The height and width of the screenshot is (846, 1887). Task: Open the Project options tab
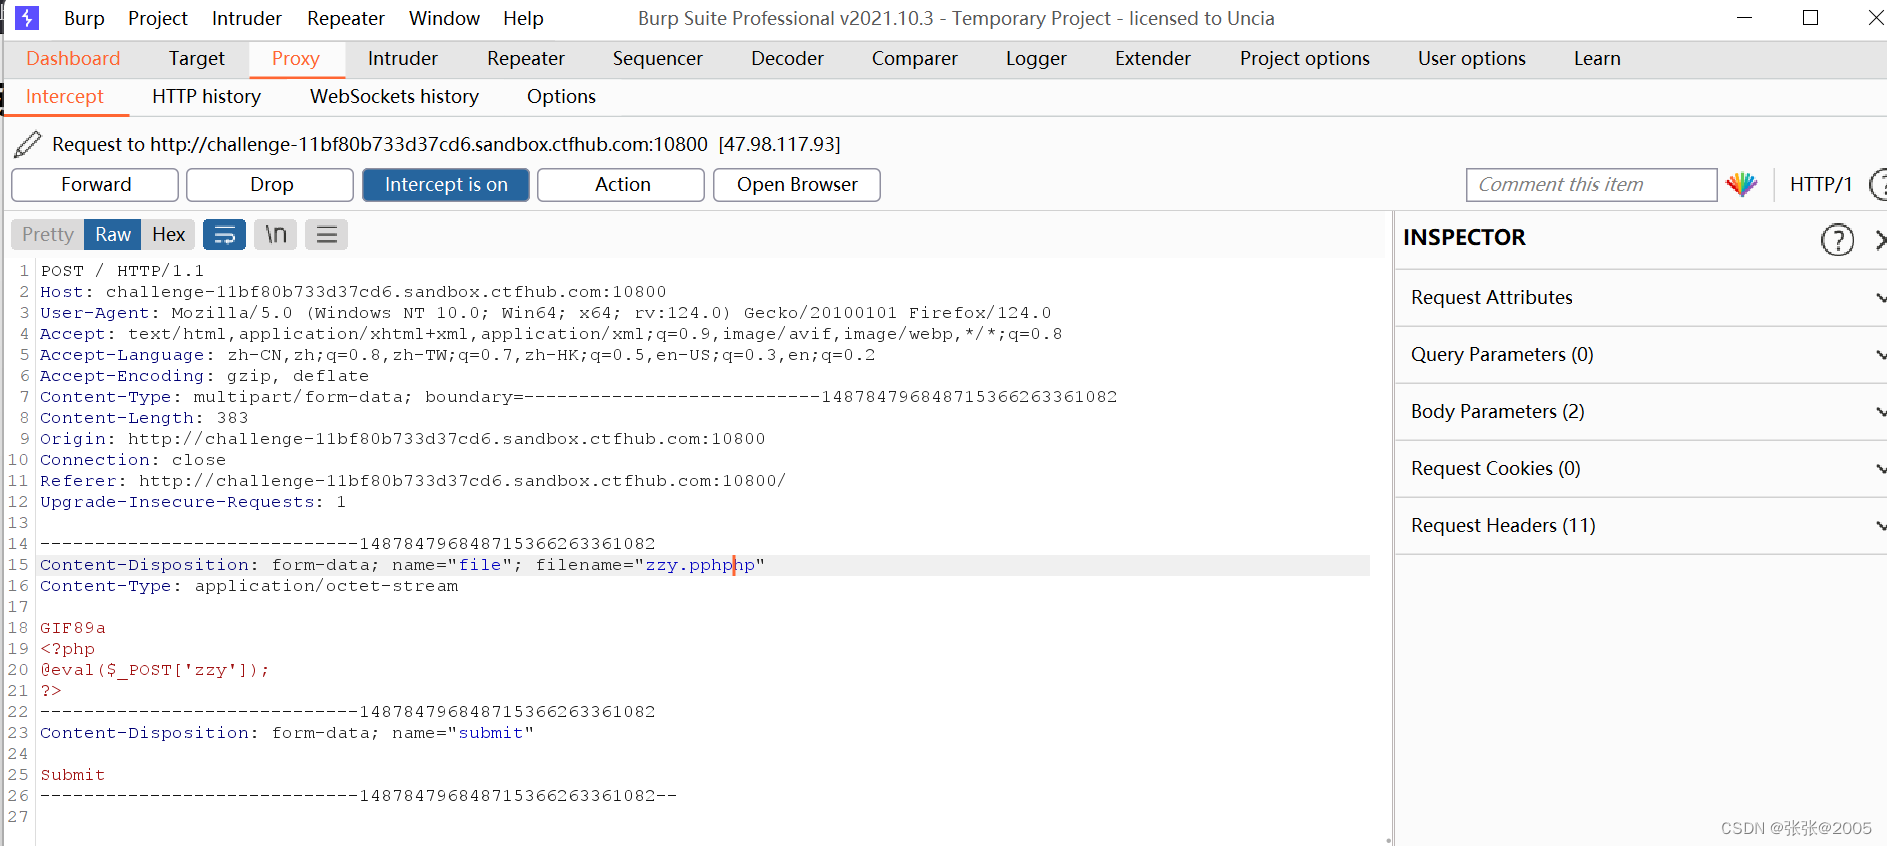(x=1305, y=59)
